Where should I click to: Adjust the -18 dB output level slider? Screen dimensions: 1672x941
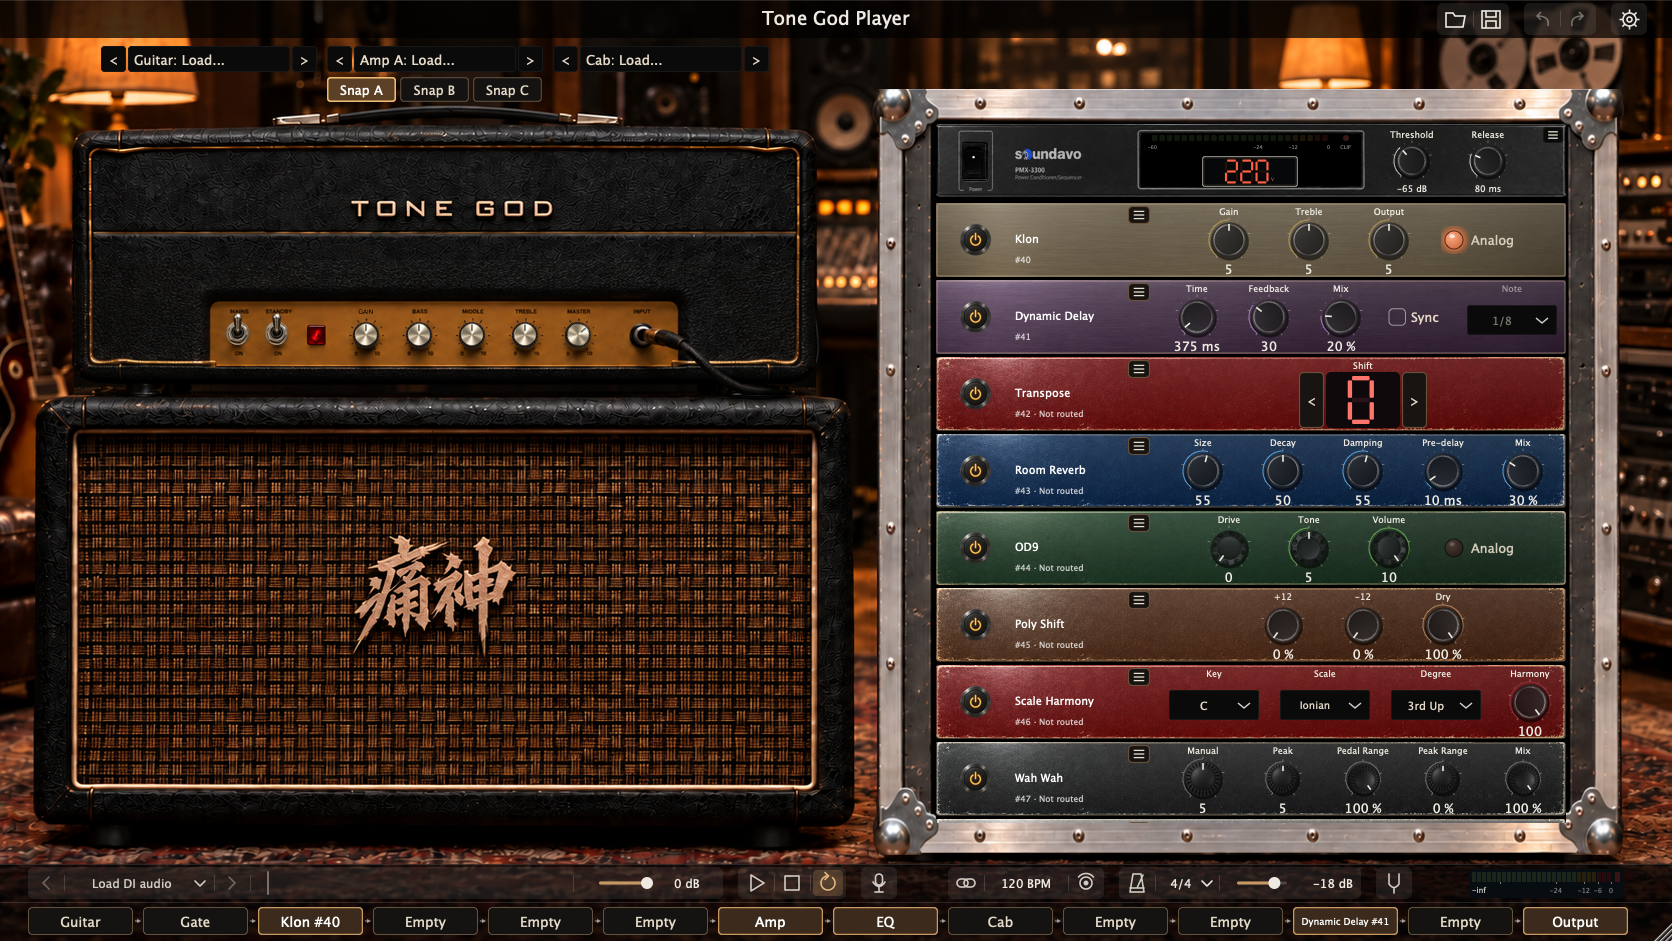tap(1259, 883)
